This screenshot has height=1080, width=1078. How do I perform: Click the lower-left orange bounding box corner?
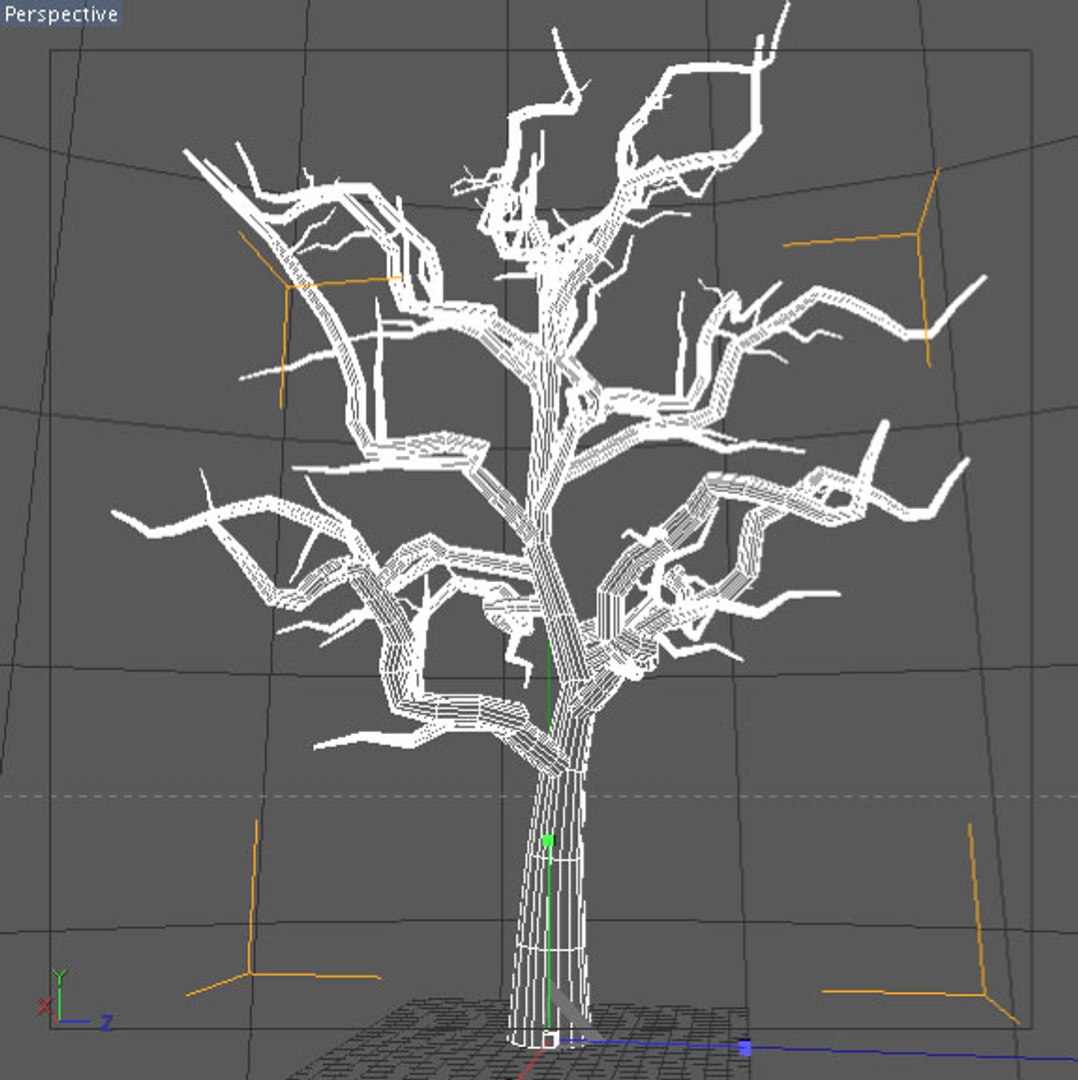coord(249,973)
